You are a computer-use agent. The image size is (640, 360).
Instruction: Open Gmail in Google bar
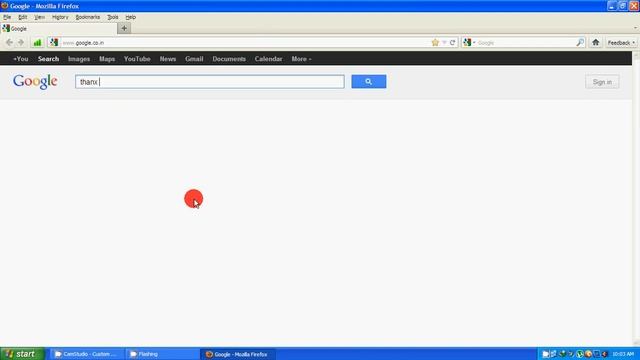[x=194, y=59]
